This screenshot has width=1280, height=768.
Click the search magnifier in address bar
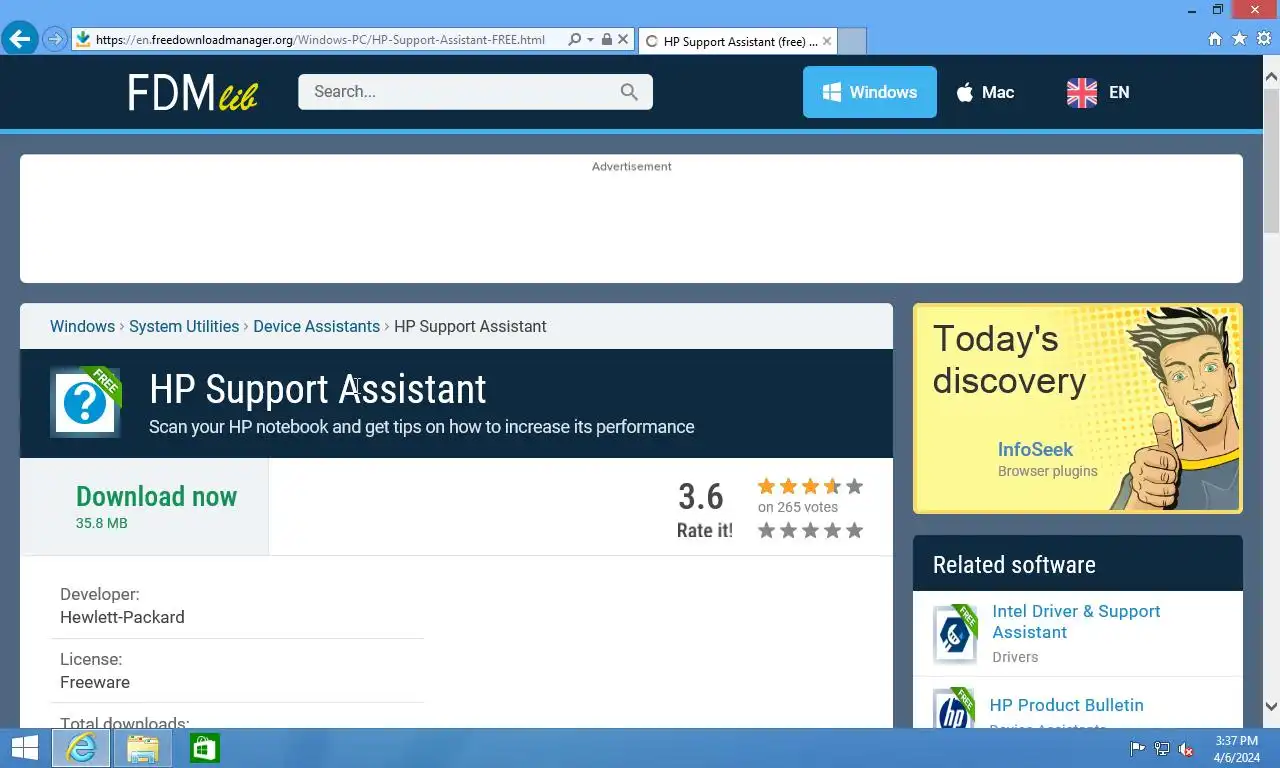point(574,40)
